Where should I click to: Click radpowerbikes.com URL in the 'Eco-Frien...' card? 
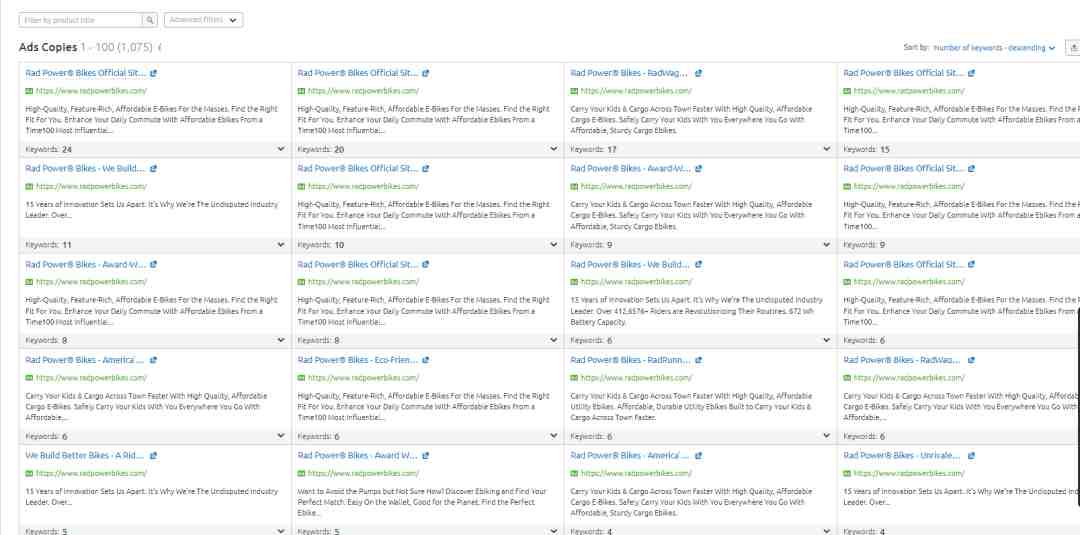363,378
